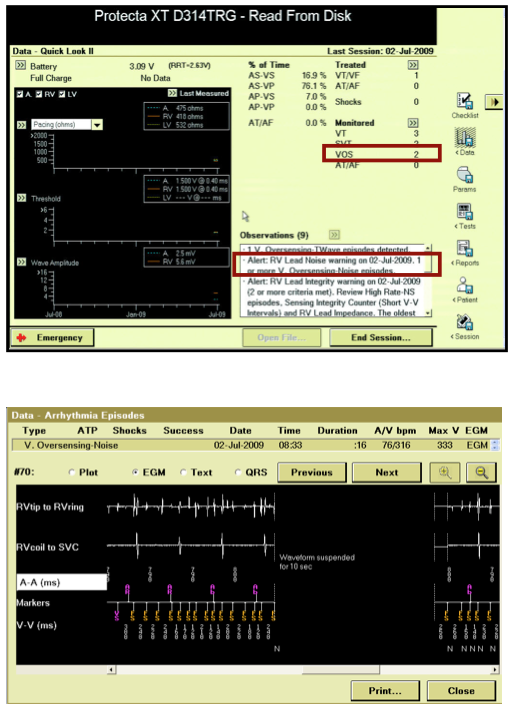The height and width of the screenshot is (711, 512).
Task: Click the RV Lead Noise warning alert
Action: [333, 265]
